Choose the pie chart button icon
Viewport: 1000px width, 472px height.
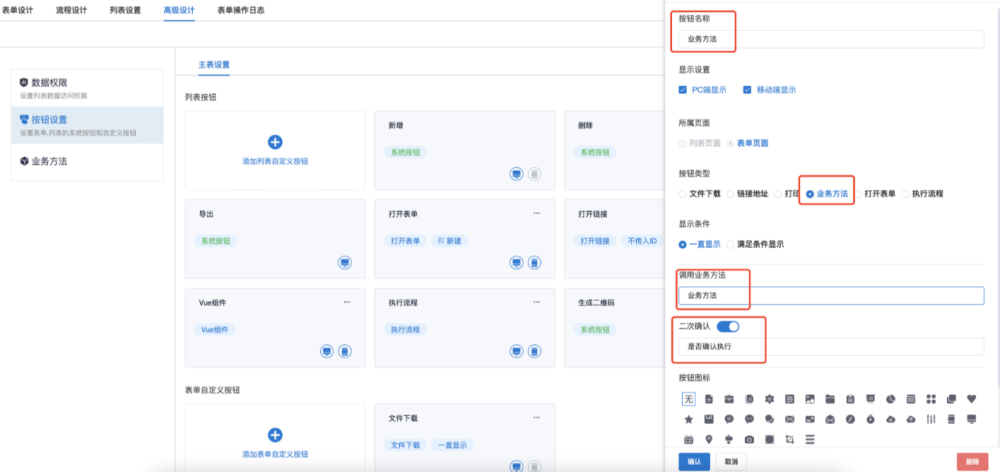click(890, 399)
